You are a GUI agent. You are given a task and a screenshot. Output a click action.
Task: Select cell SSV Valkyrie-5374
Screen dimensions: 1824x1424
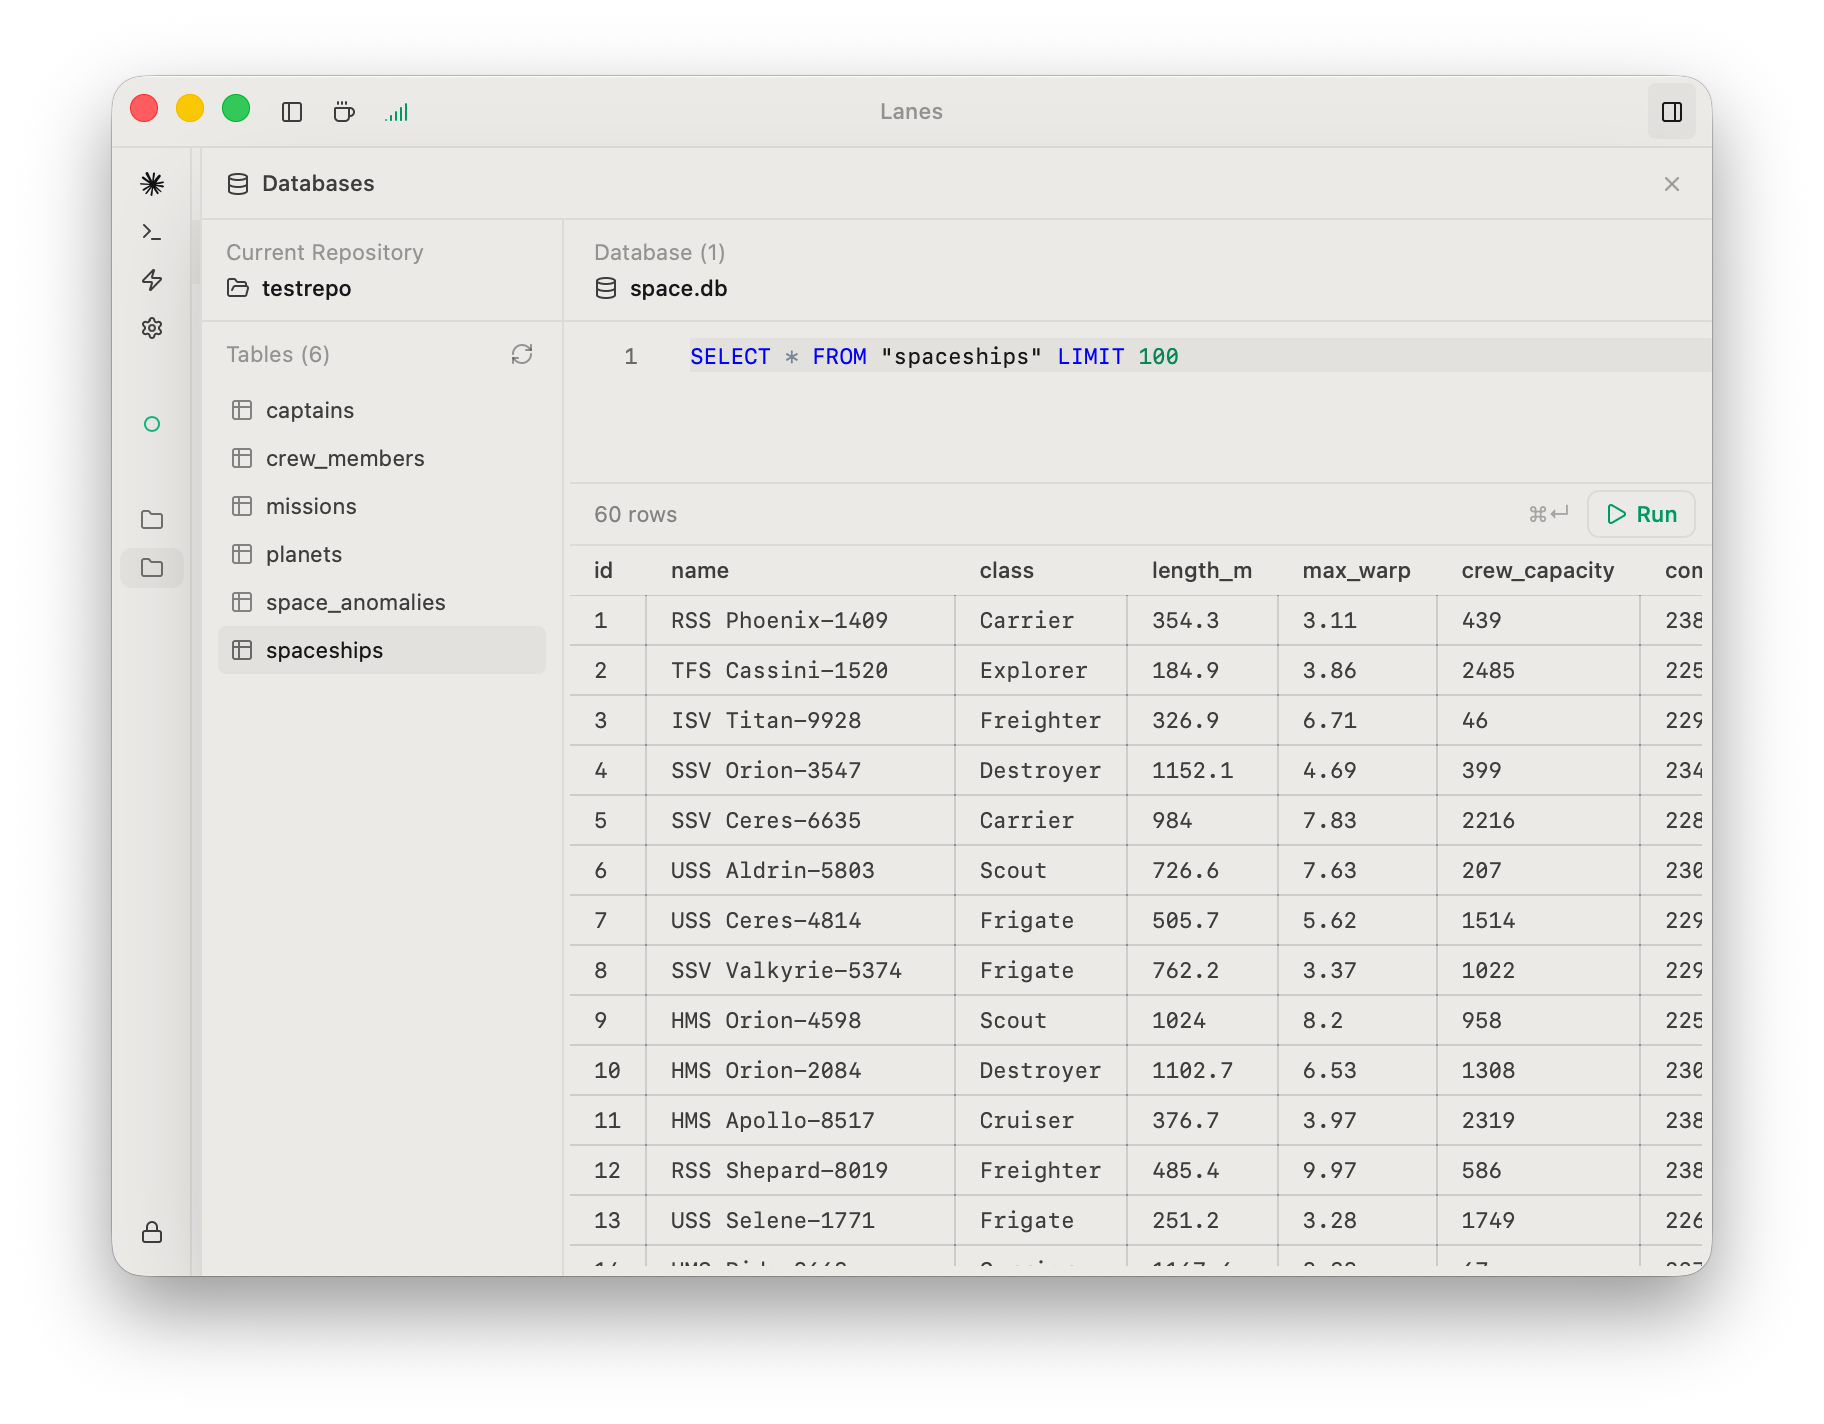pos(800,970)
